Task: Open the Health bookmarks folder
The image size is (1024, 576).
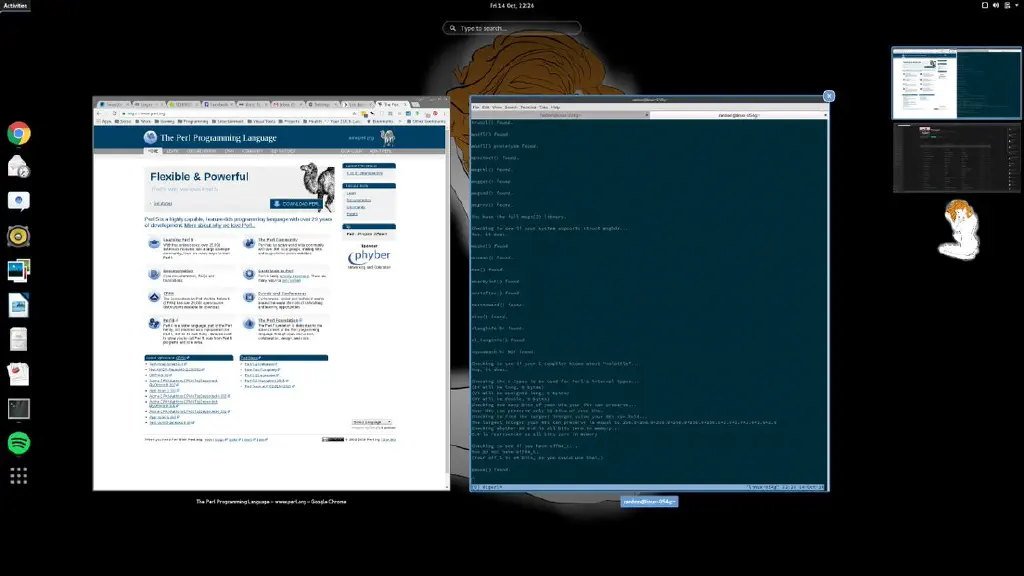Action: [313, 121]
